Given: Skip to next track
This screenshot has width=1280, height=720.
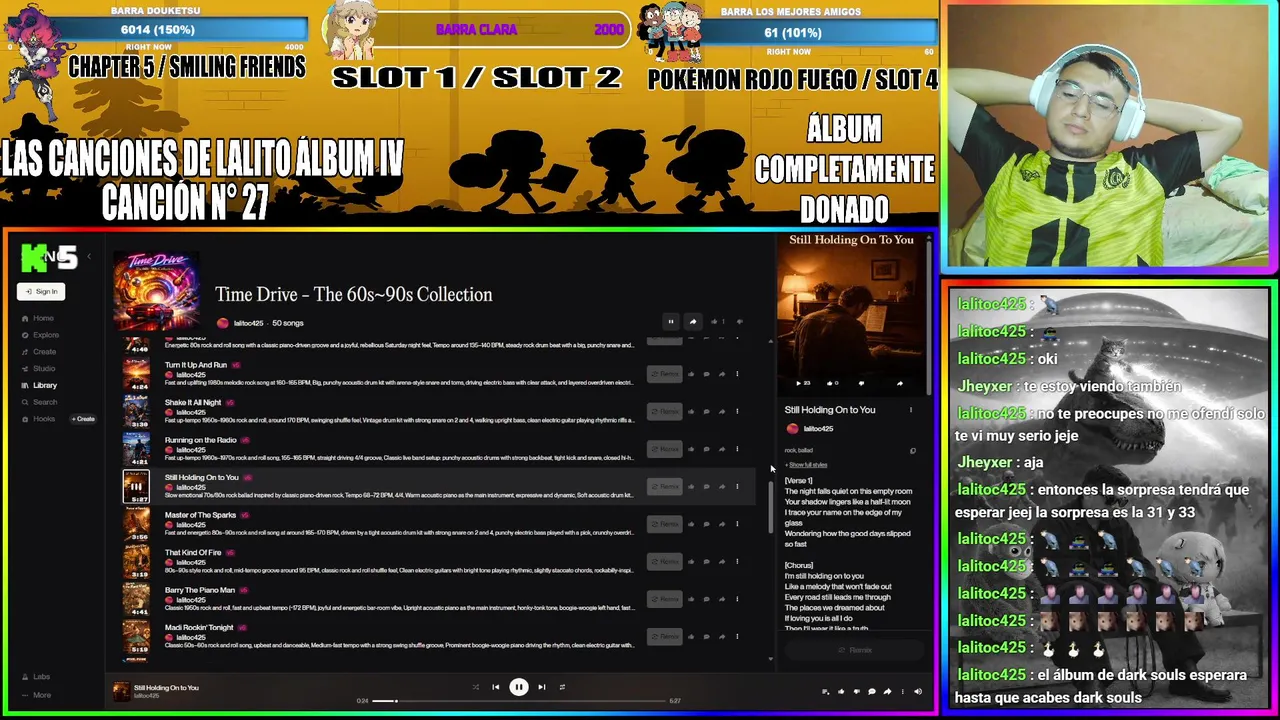Looking at the screenshot, I should click(x=541, y=687).
